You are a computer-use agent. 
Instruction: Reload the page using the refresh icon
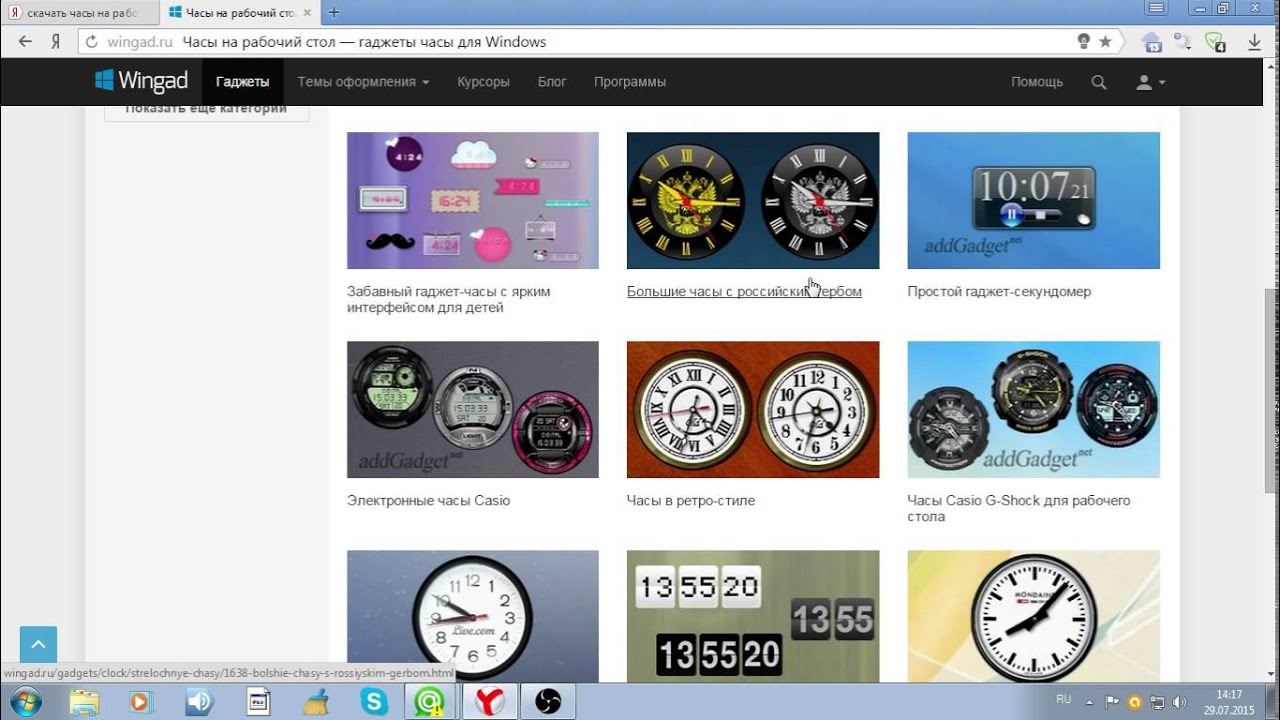click(91, 42)
